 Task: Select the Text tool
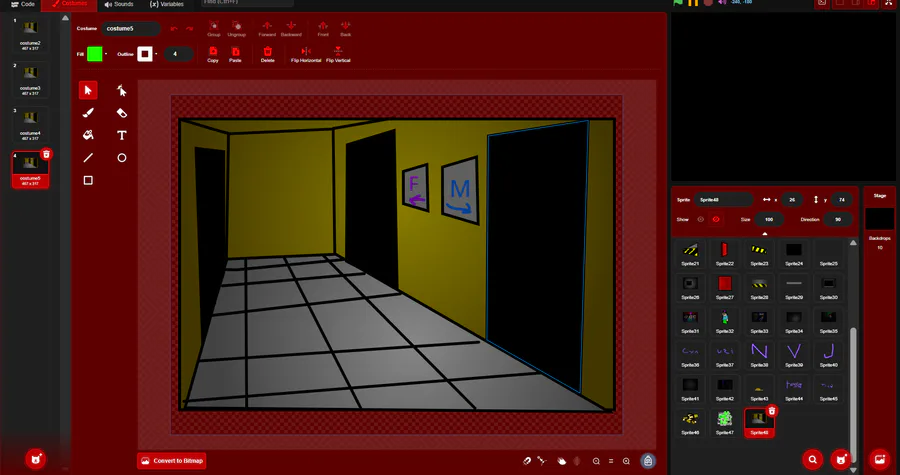(x=122, y=135)
